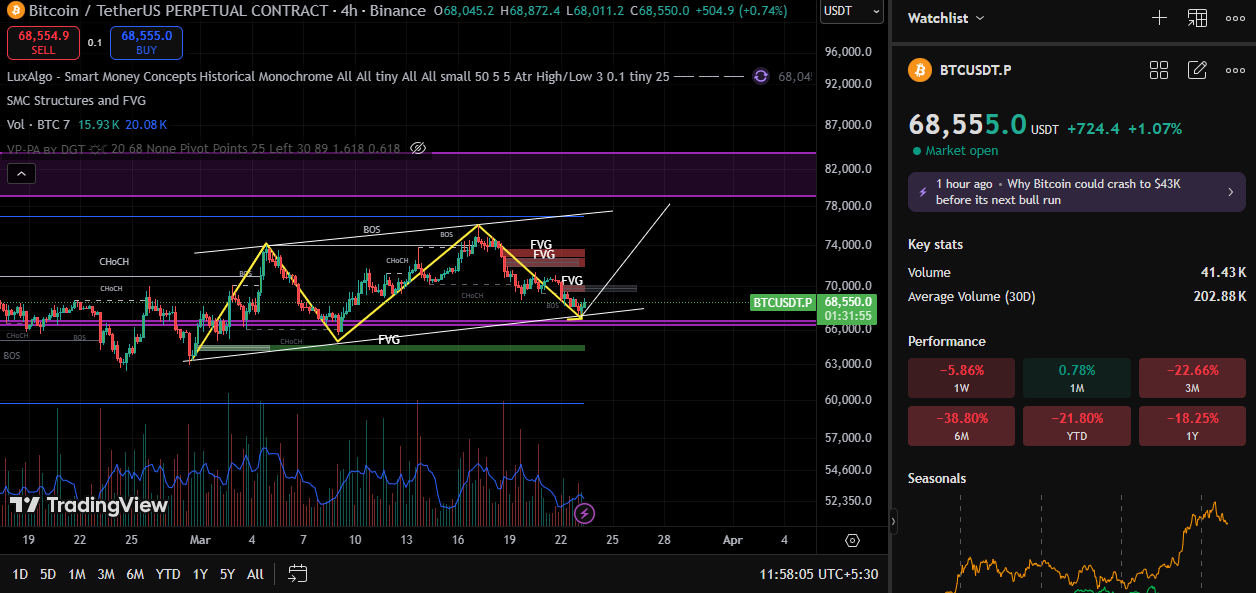
Task: Select the 1D time range
Action: pos(20,574)
